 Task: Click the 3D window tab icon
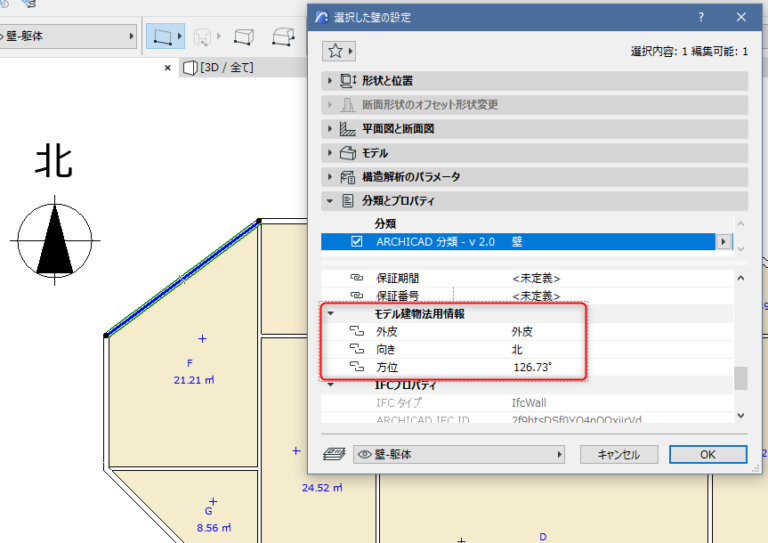190,68
